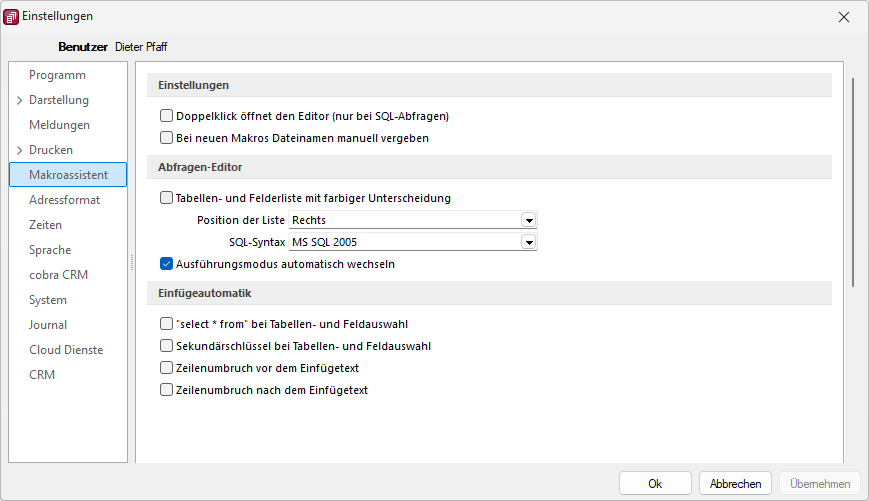Confirm with the Ok button
The height and width of the screenshot is (501, 869).
655,483
